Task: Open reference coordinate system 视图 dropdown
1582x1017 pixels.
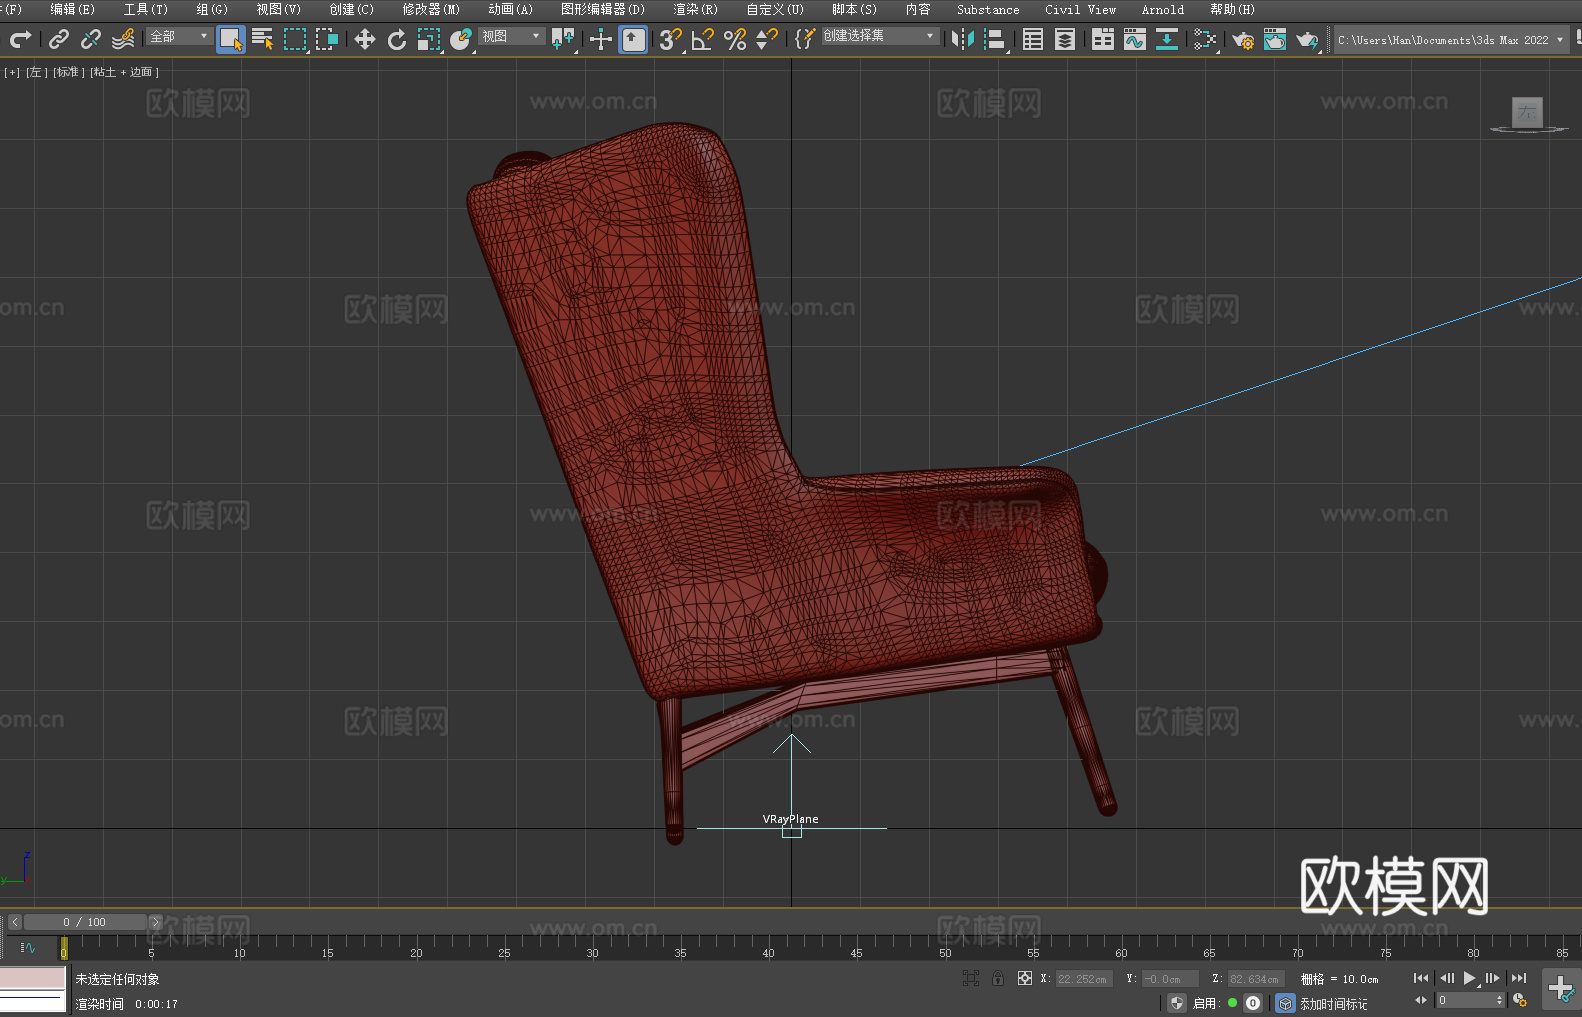Action: (x=511, y=36)
